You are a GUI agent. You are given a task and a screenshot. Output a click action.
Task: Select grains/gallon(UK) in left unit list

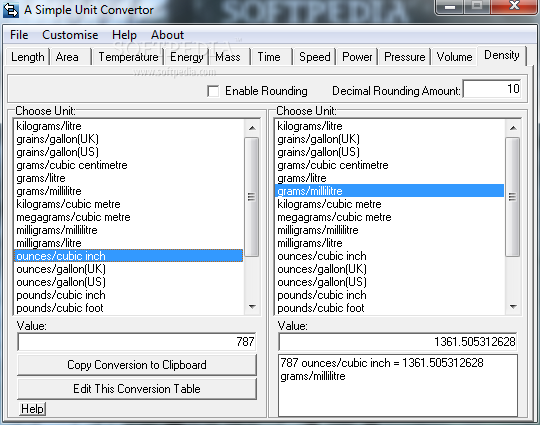coord(128,139)
